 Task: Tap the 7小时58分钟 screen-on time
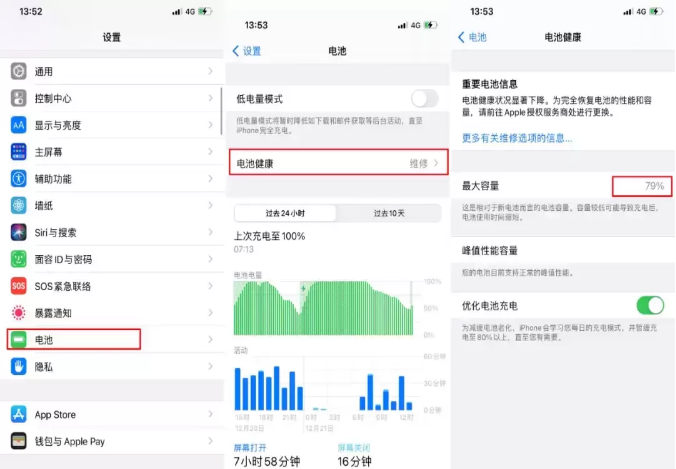click(x=267, y=462)
